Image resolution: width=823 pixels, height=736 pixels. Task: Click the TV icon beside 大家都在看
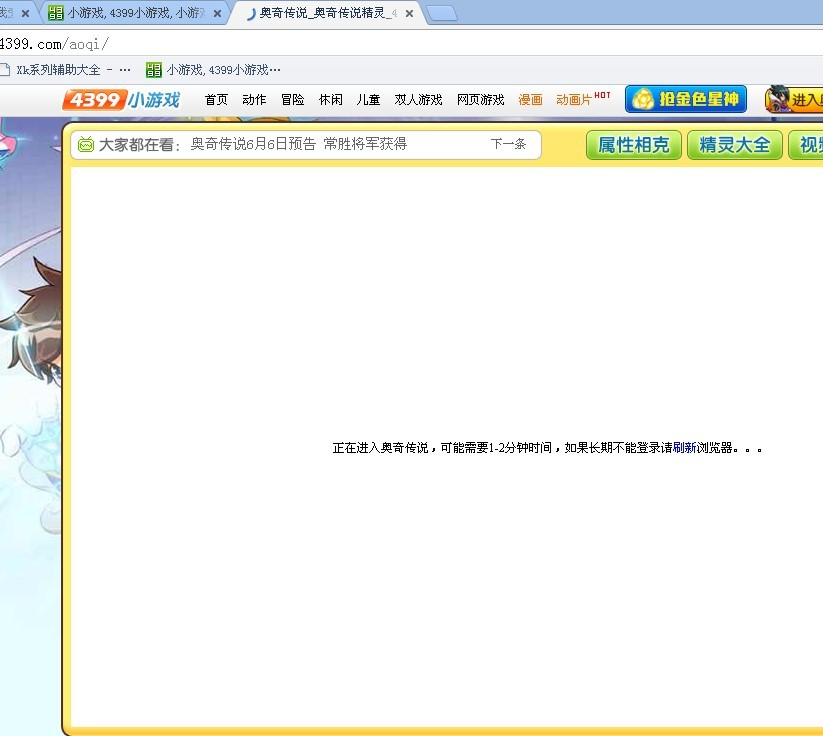86,145
